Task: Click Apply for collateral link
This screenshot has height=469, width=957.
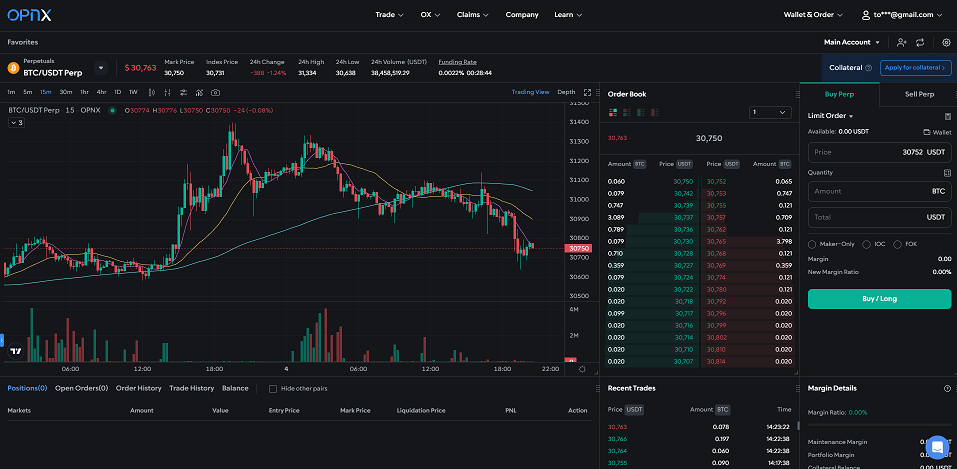Action: point(915,68)
